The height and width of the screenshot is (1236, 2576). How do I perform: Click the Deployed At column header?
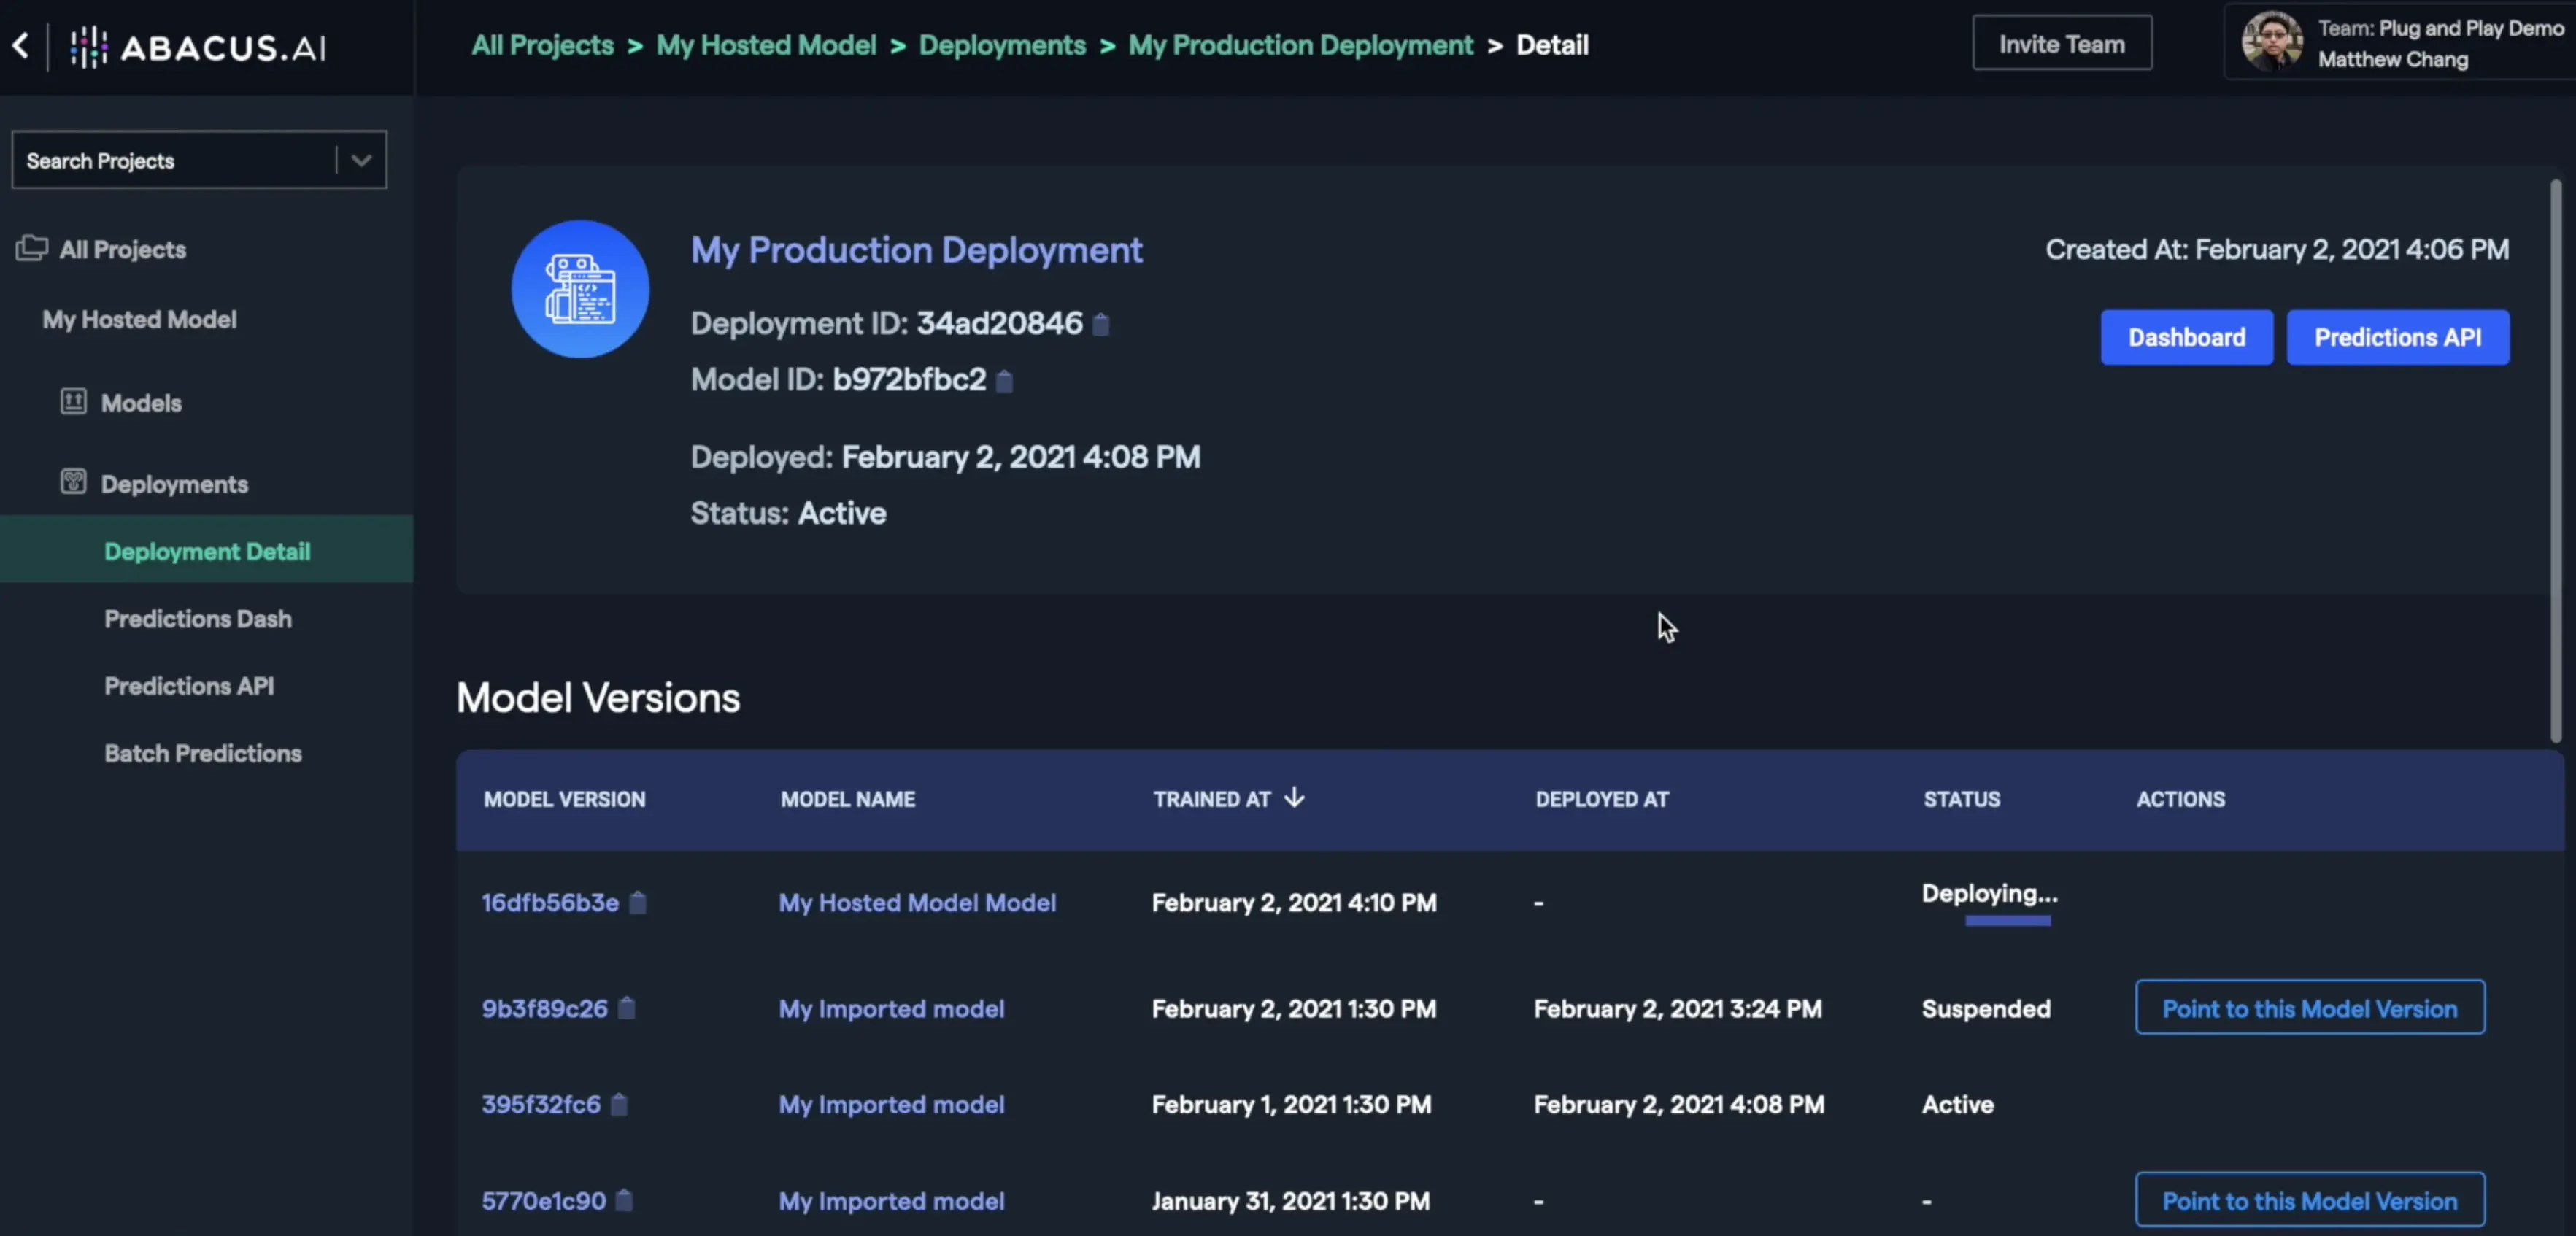click(1602, 798)
